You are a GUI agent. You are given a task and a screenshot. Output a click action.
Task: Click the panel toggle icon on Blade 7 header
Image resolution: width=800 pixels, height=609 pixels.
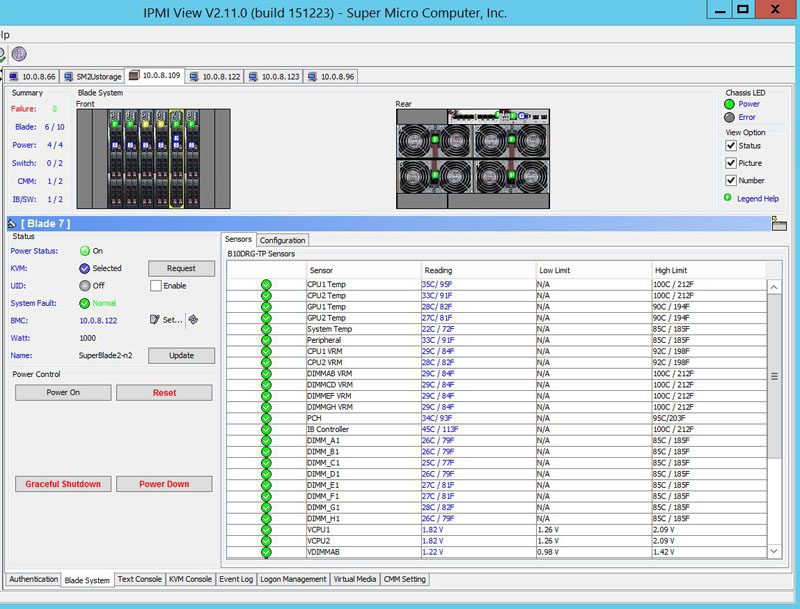click(x=779, y=225)
